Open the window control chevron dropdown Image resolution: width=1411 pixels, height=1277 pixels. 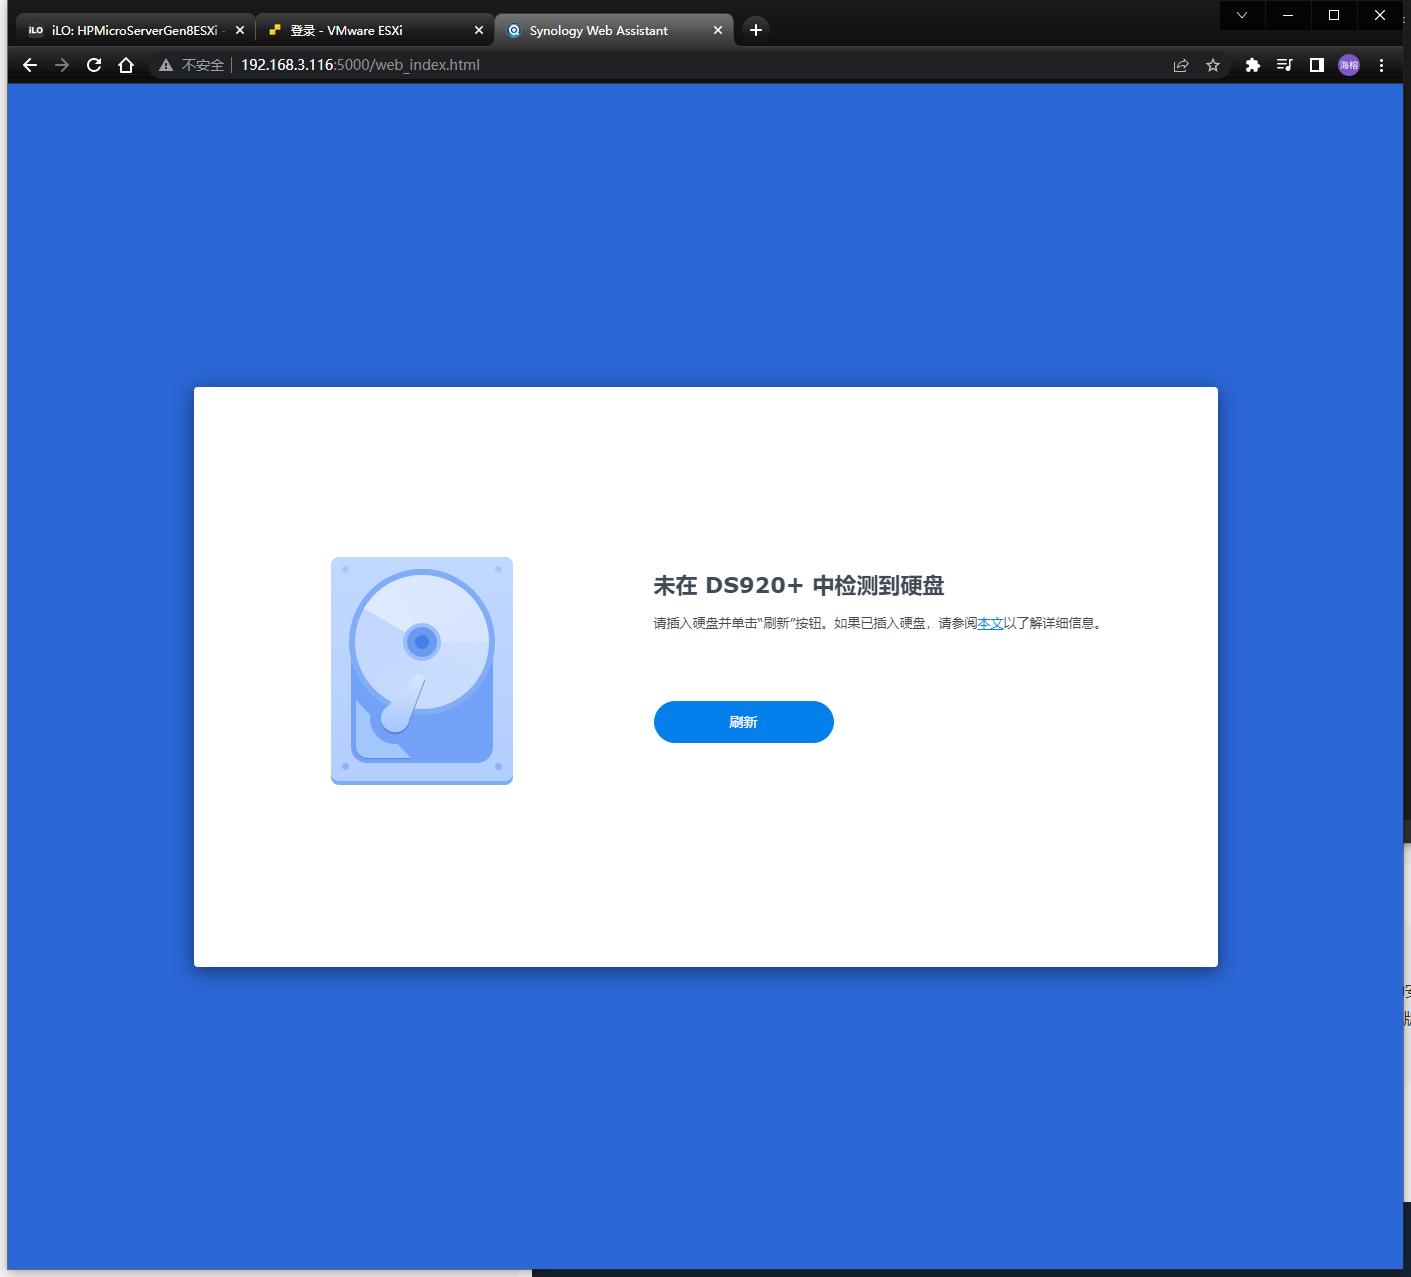[x=1242, y=15]
